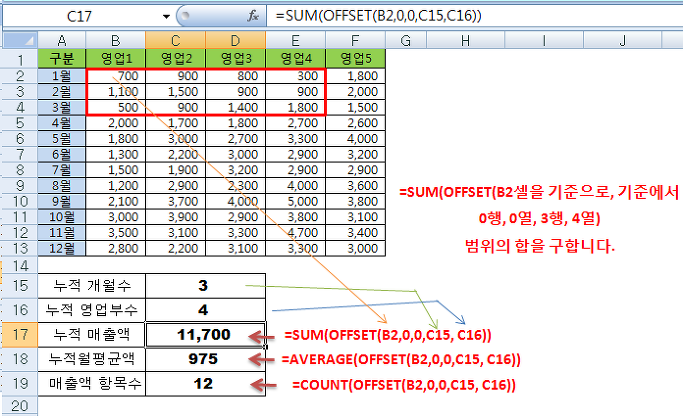Click the cell labeled 구분
683x420 pixels.
tap(62, 58)
